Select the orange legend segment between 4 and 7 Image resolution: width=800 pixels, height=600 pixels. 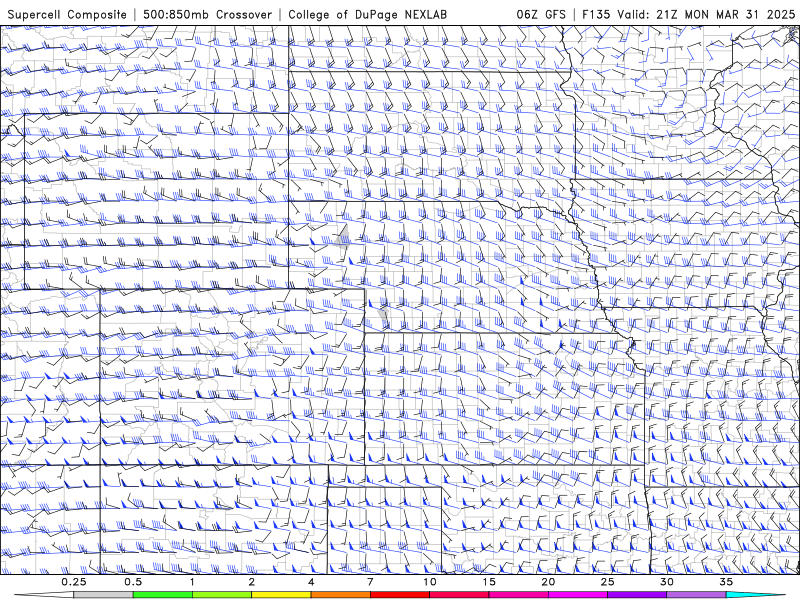340,595
